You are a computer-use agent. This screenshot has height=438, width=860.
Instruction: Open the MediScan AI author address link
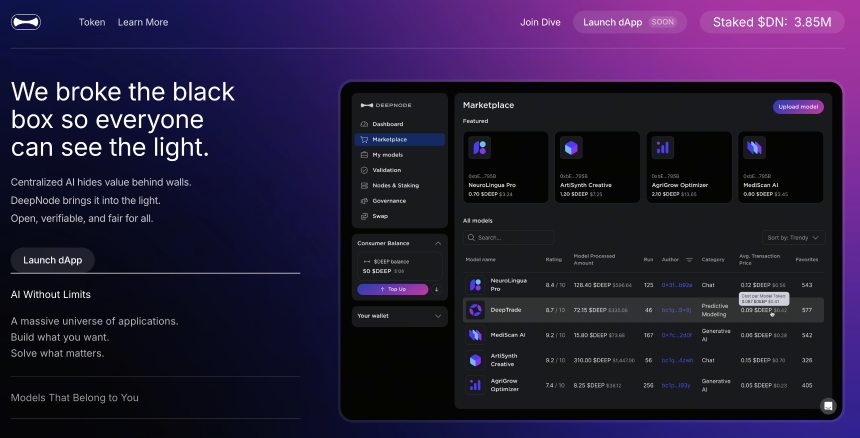click(677, 335)
